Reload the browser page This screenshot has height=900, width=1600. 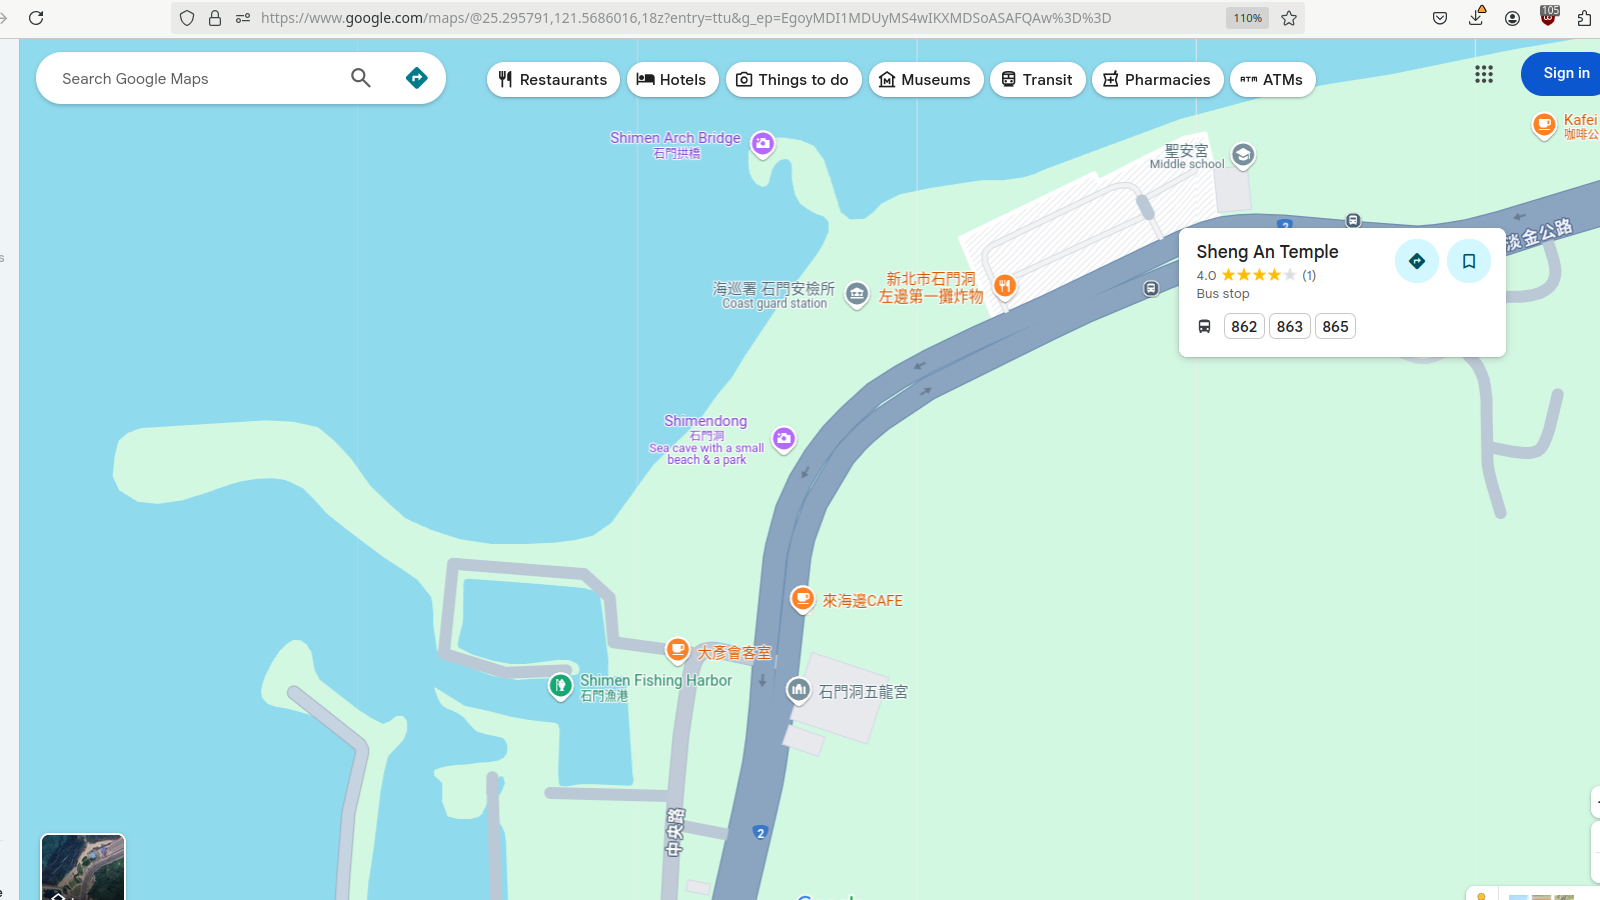pos(36,18)
